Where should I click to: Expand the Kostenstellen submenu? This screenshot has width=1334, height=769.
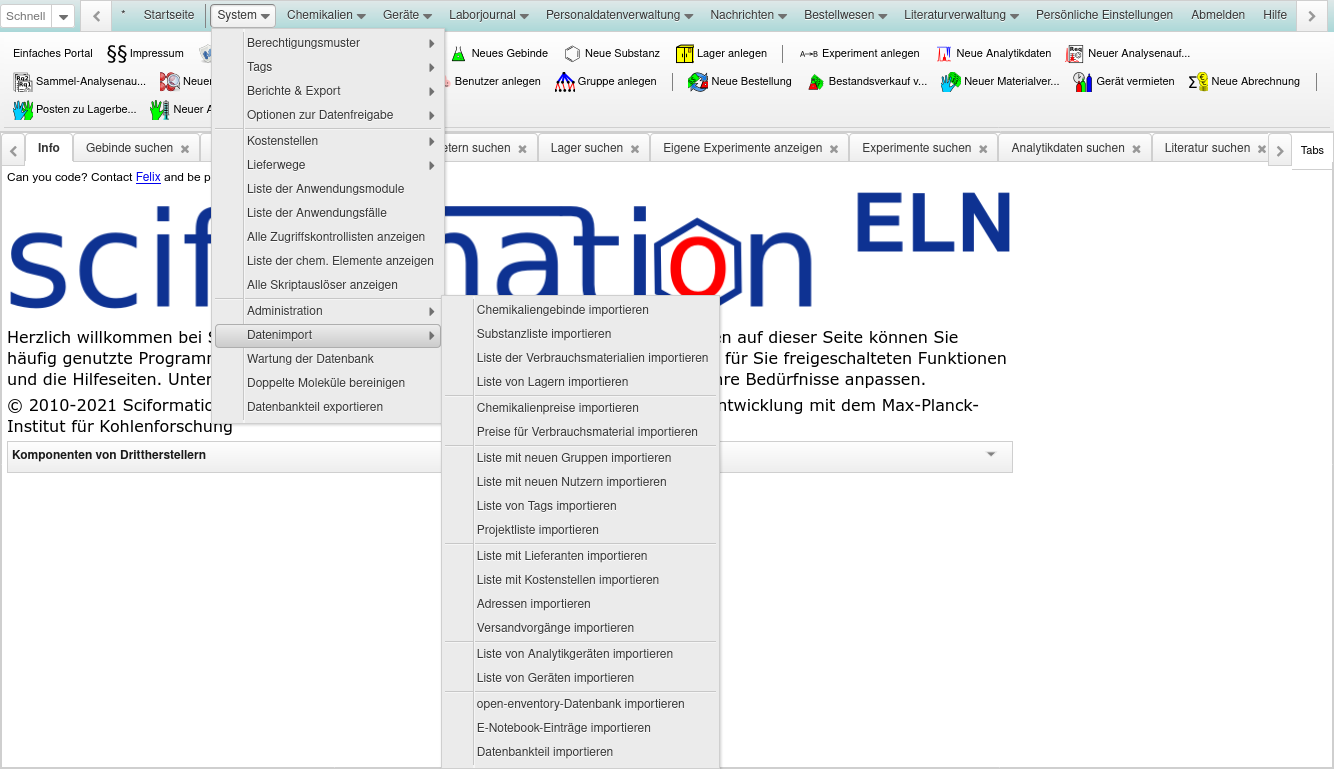point(328,141)
